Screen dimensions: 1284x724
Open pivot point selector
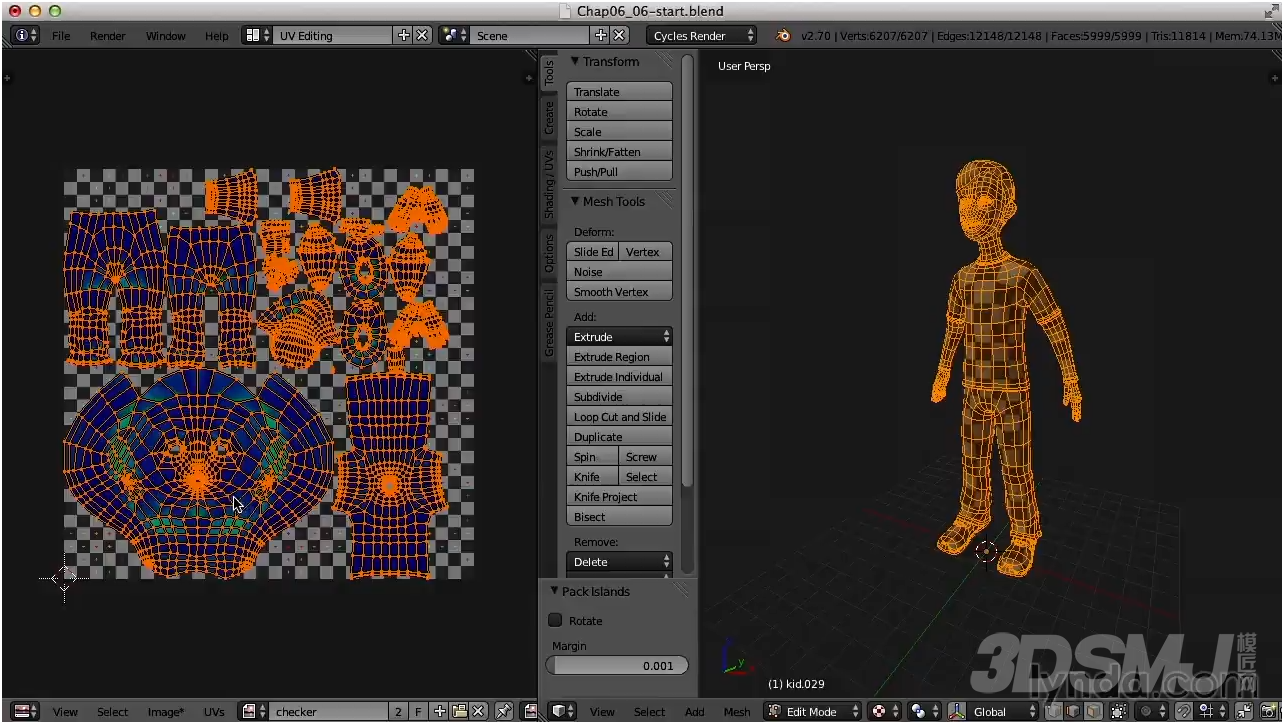click(924, 711)
